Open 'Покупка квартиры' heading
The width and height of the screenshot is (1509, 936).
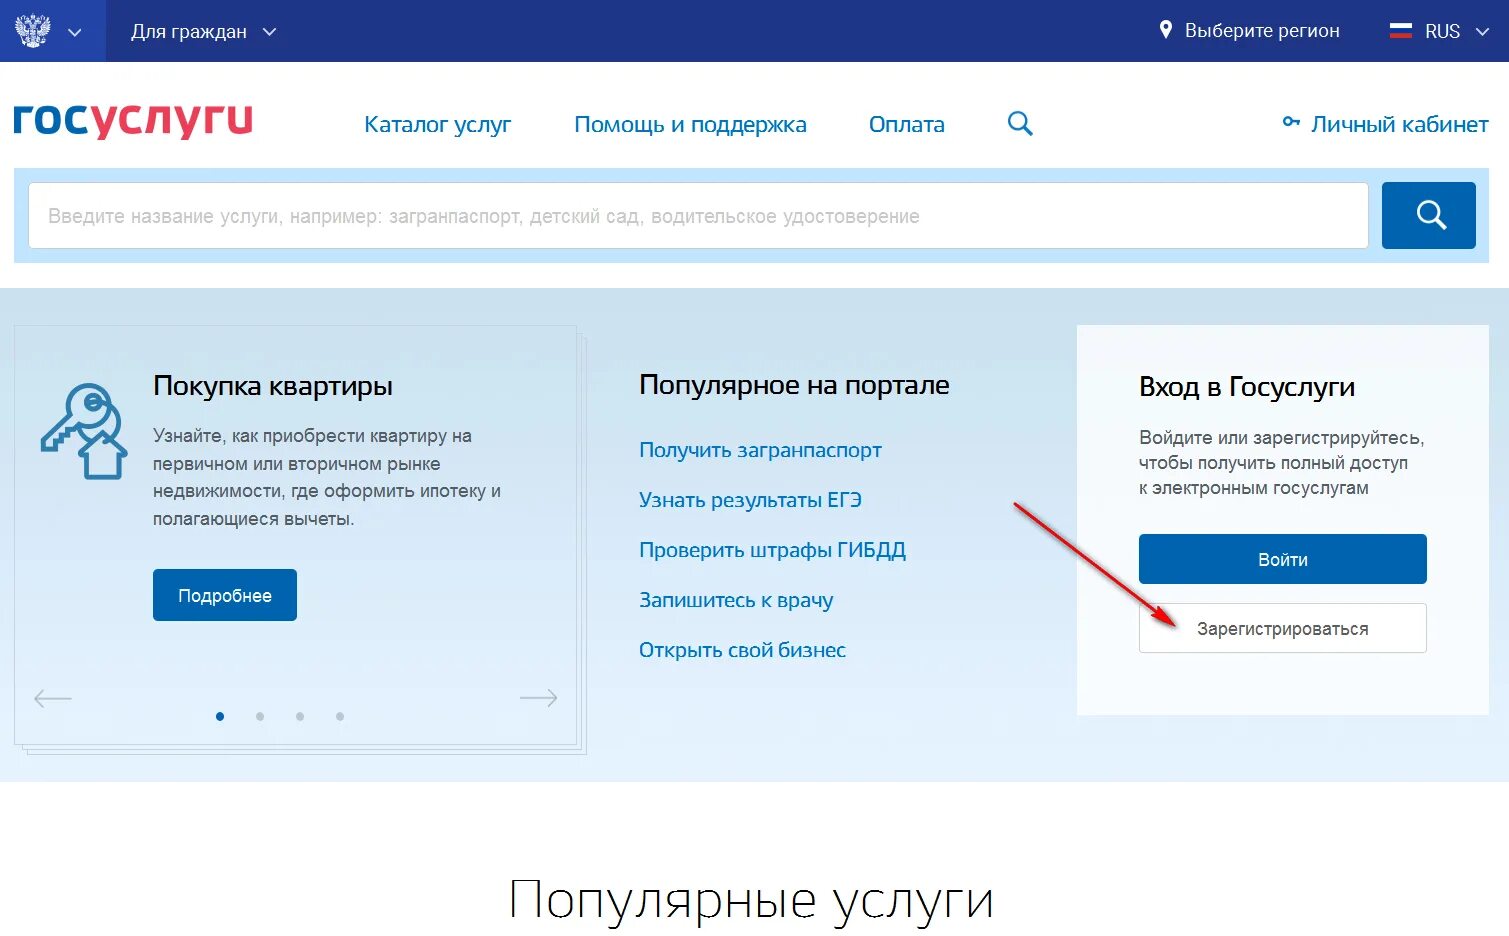[x=273, y=385]
